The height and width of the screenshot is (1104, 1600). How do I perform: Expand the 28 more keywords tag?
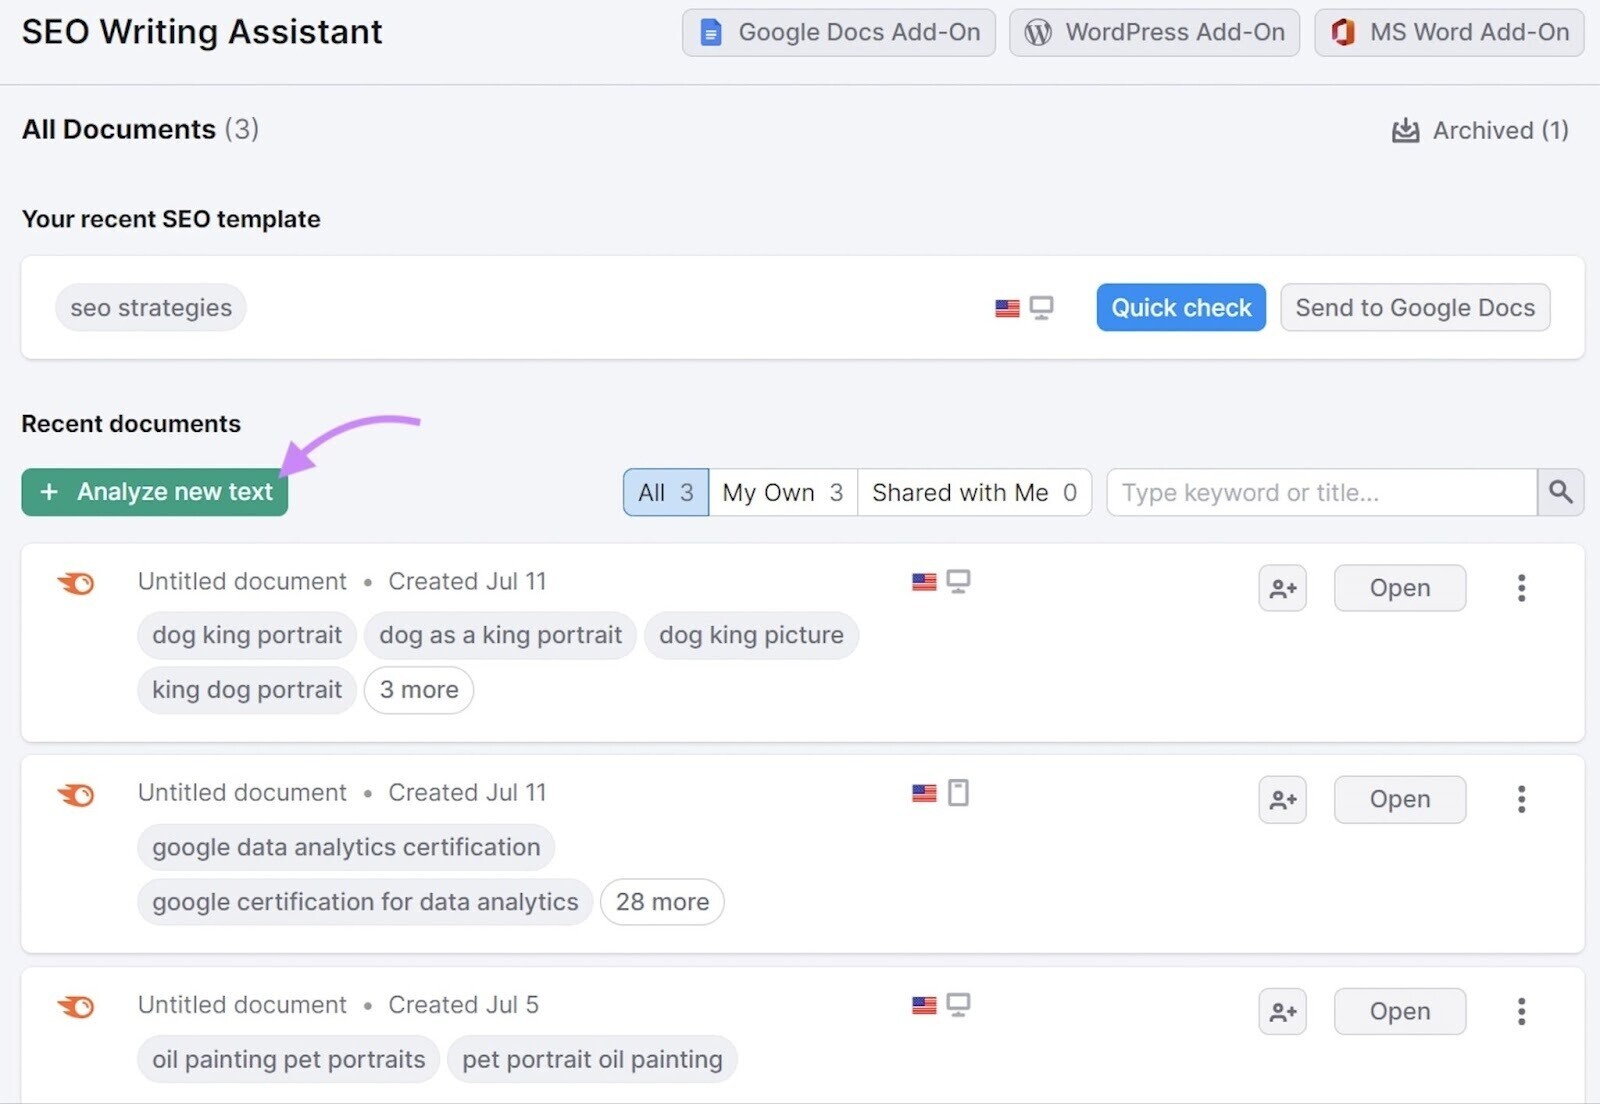click(661, 901)
